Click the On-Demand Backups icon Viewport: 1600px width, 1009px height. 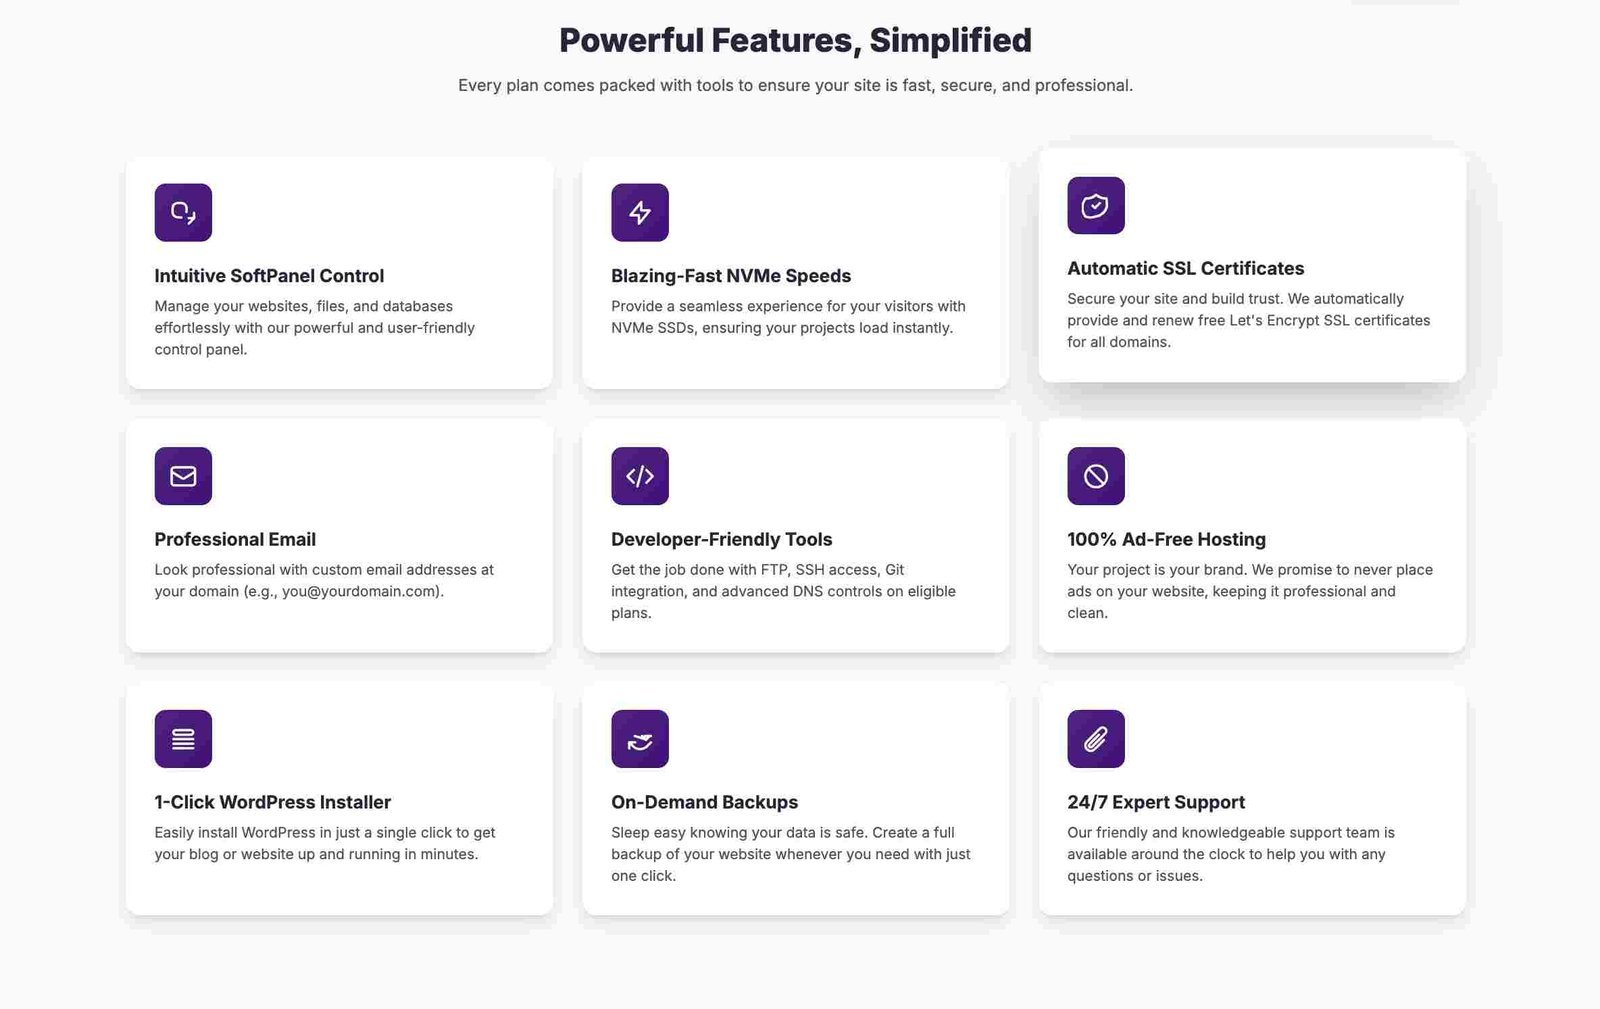click(x=640, y=739)
